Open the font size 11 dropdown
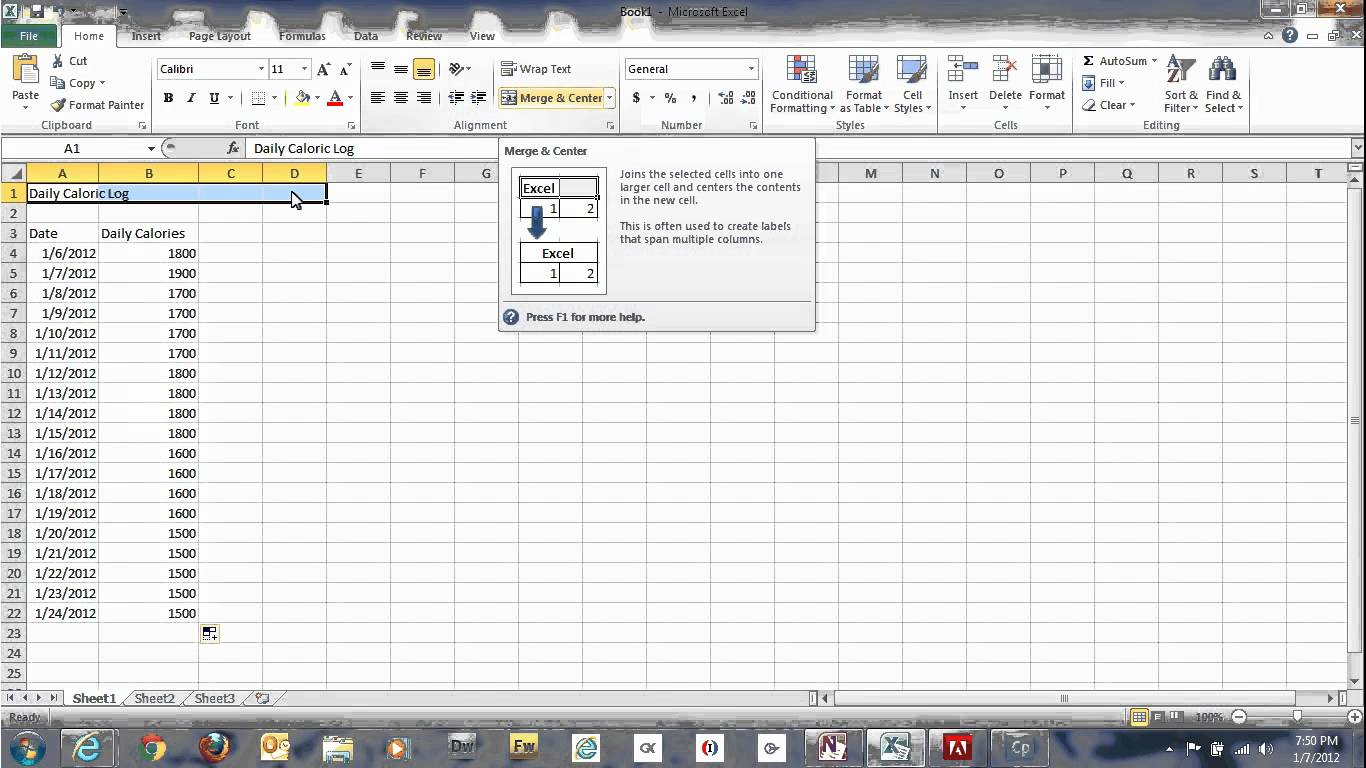This screenshot has height=768, width=1366. pyautogui.click(x=304, y=69)
